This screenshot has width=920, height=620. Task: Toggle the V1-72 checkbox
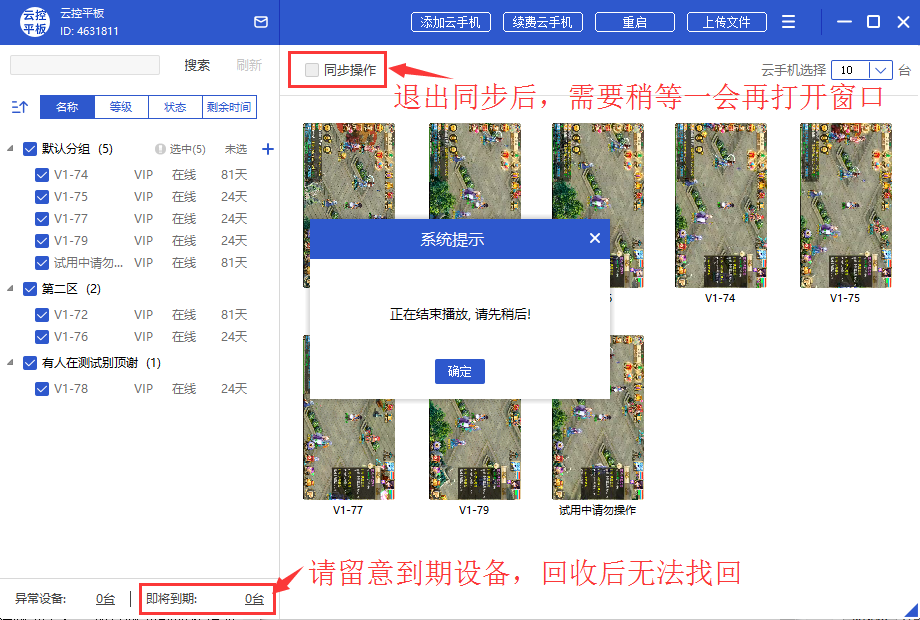[x=42, y=315]
